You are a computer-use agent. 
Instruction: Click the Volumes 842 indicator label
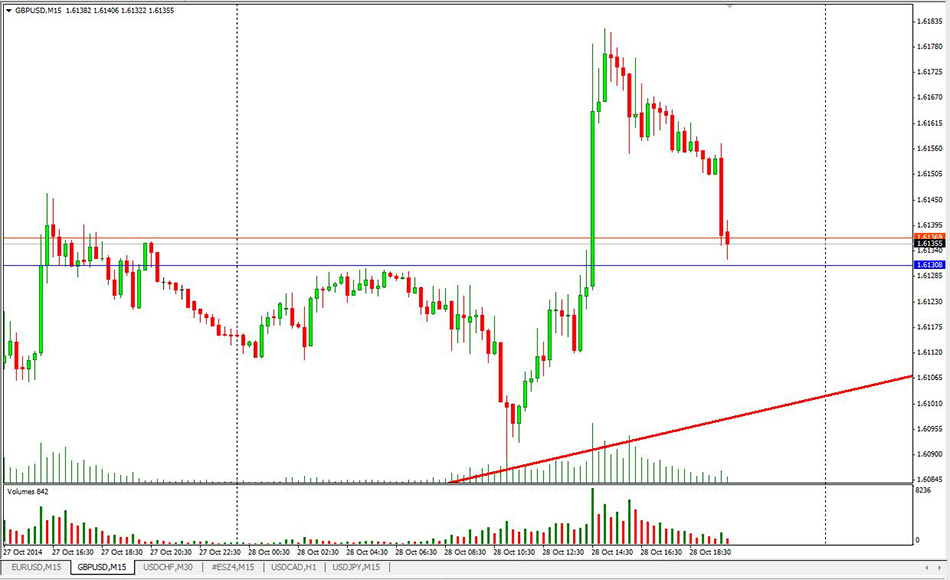coord(28,492)
